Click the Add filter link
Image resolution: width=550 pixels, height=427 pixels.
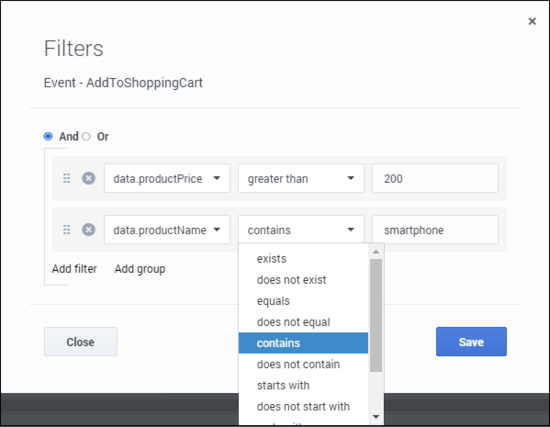click(x=74, y=269)
